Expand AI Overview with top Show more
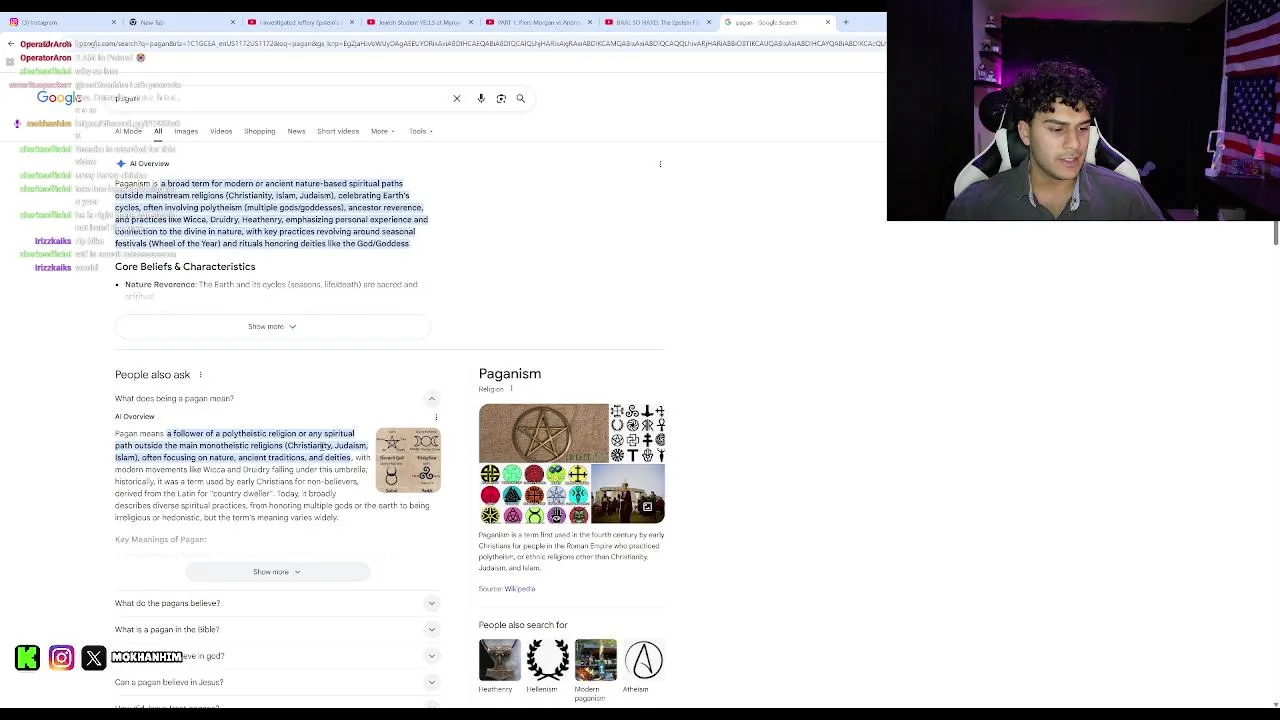The height and width of the screenshot is (720, 1280). 272,327
